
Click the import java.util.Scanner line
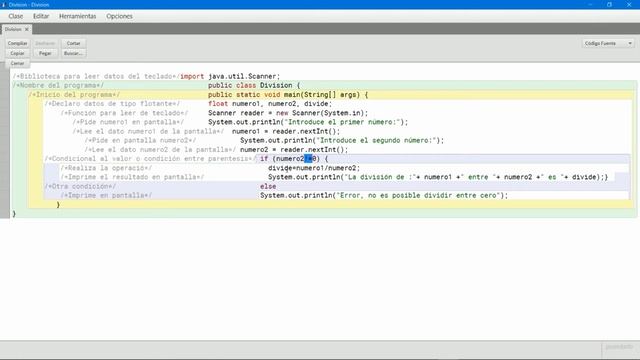coord(230,76)
